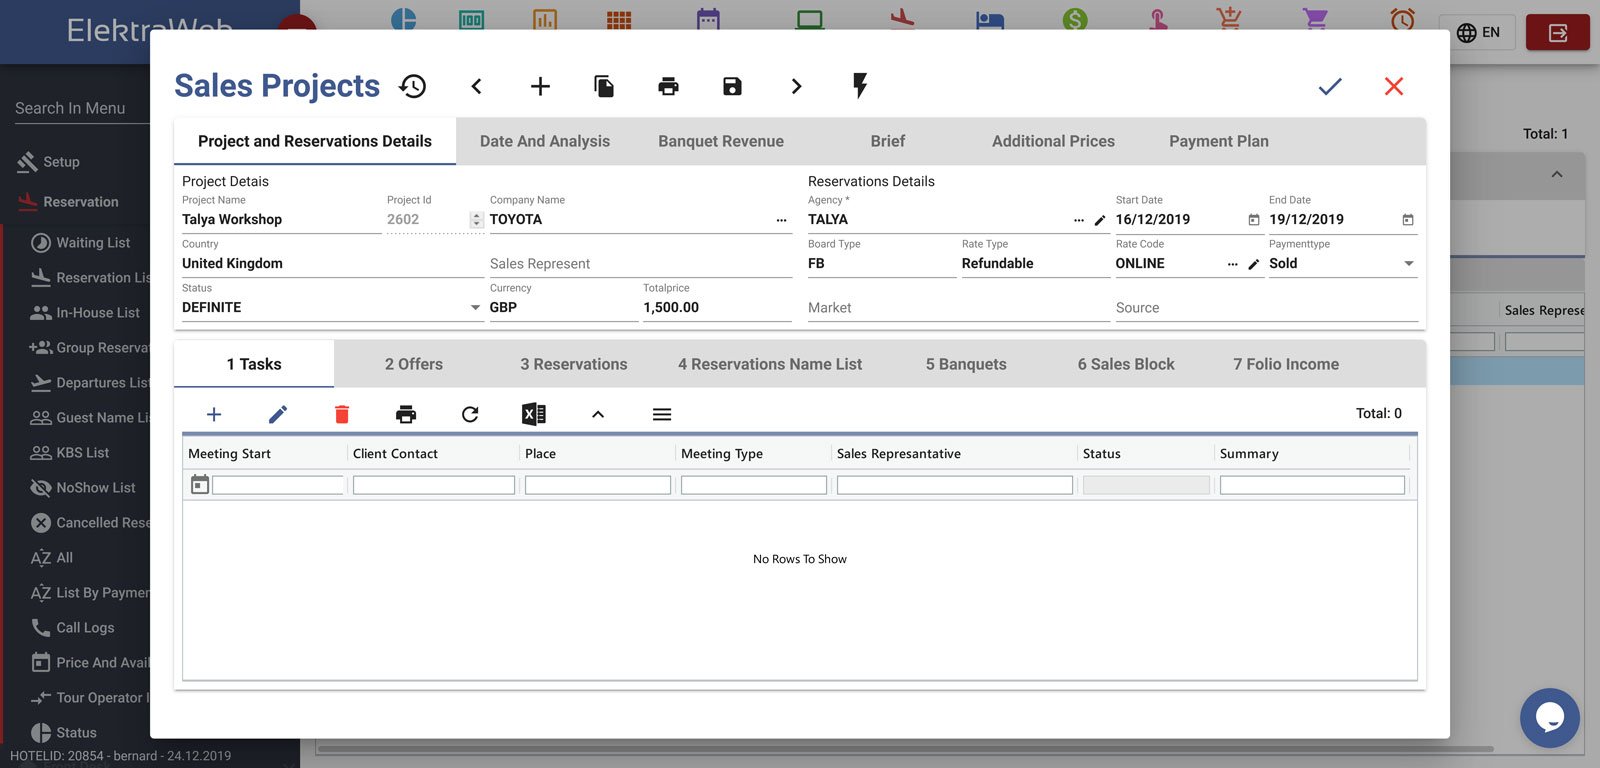
Task: Print the tasks grid
Action: coord(406,414)
